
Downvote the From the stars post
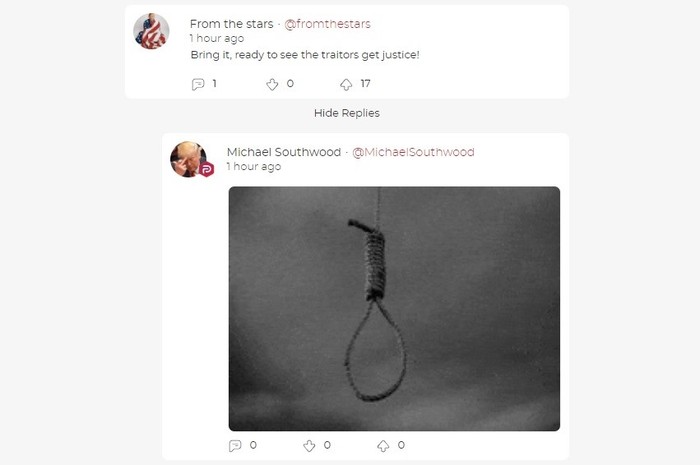pos(272,84)
